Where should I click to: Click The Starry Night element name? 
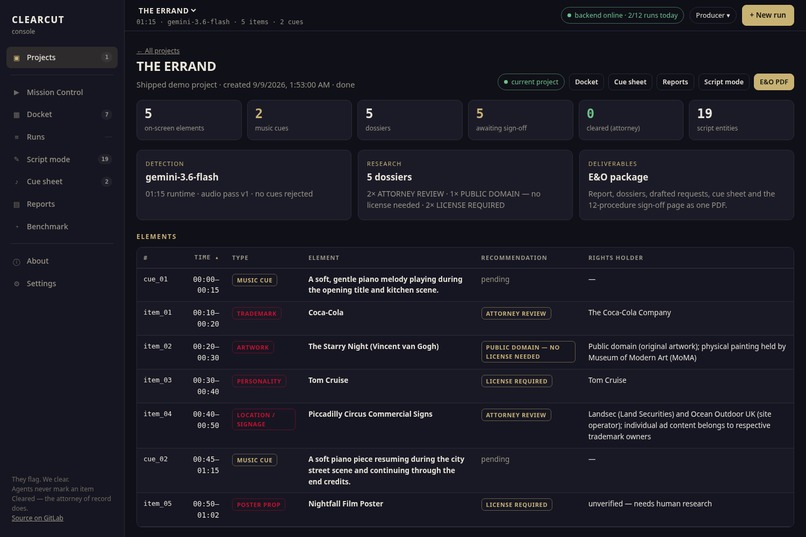click(373, 346)
